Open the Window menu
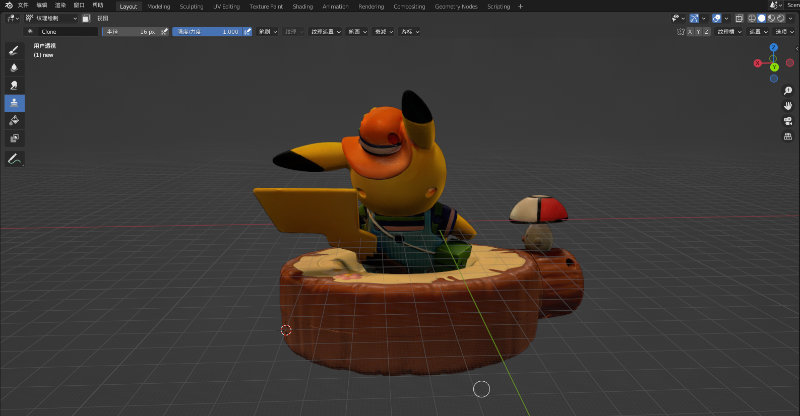The height and width of the screenshot is (416, 800). (x=79, y=6)
